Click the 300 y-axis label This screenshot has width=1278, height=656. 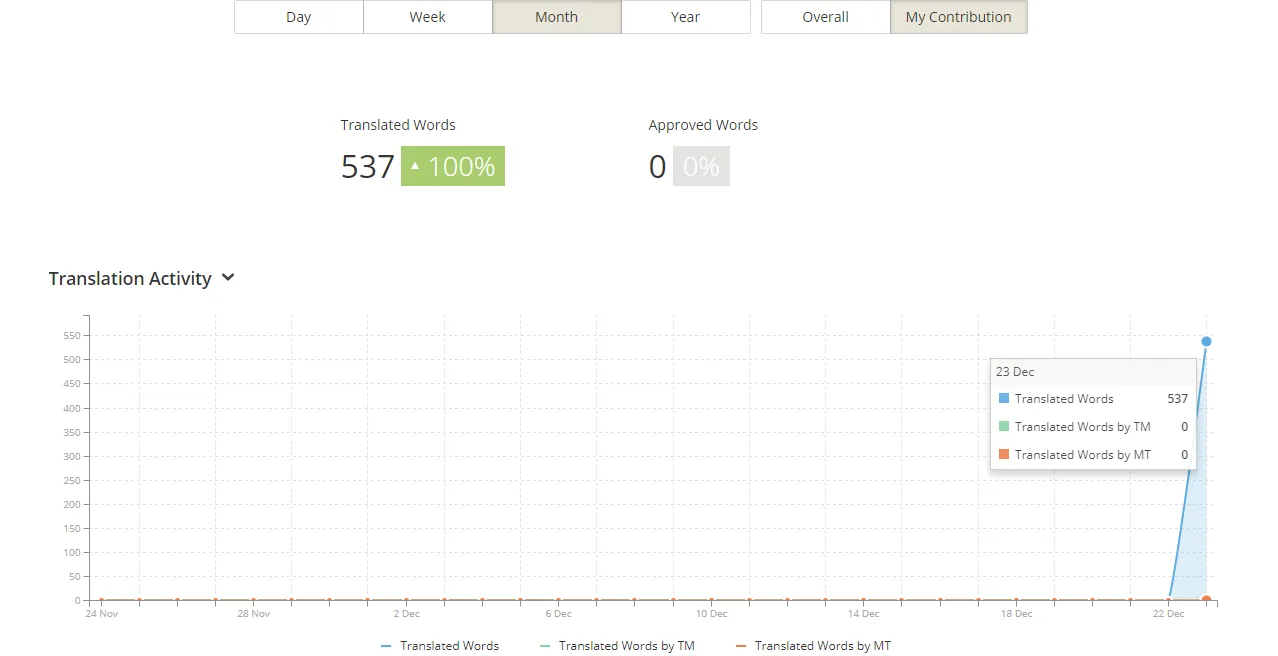pyautogui.click(x=73, y=456)
